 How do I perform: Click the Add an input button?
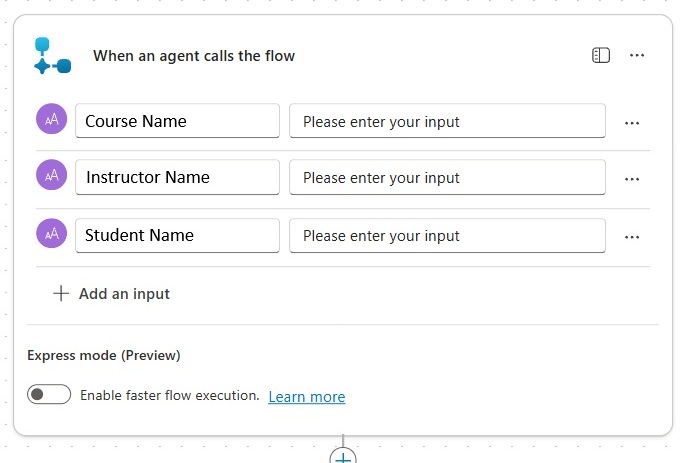tap(124, 294)
